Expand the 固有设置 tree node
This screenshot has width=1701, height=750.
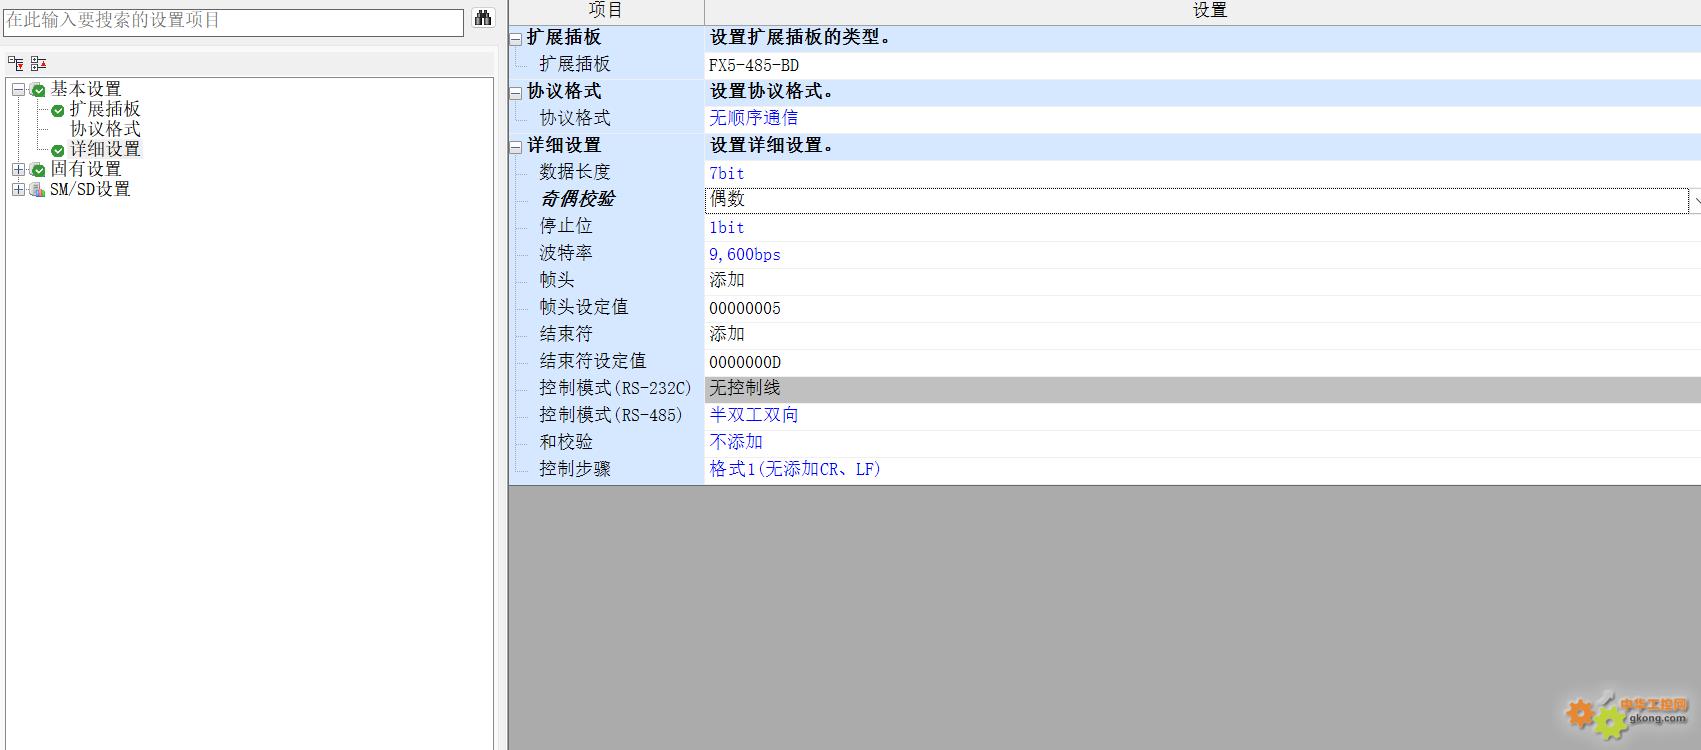point(18,170)
